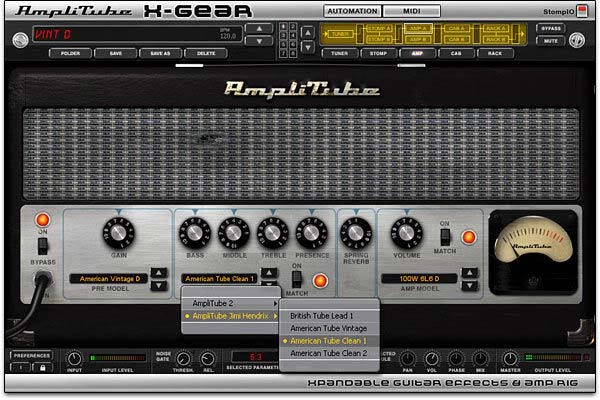Select CAB A block in signal chain
Image resolution: width=600 pixels, height=400 pixels.
[x=457, y=28]
